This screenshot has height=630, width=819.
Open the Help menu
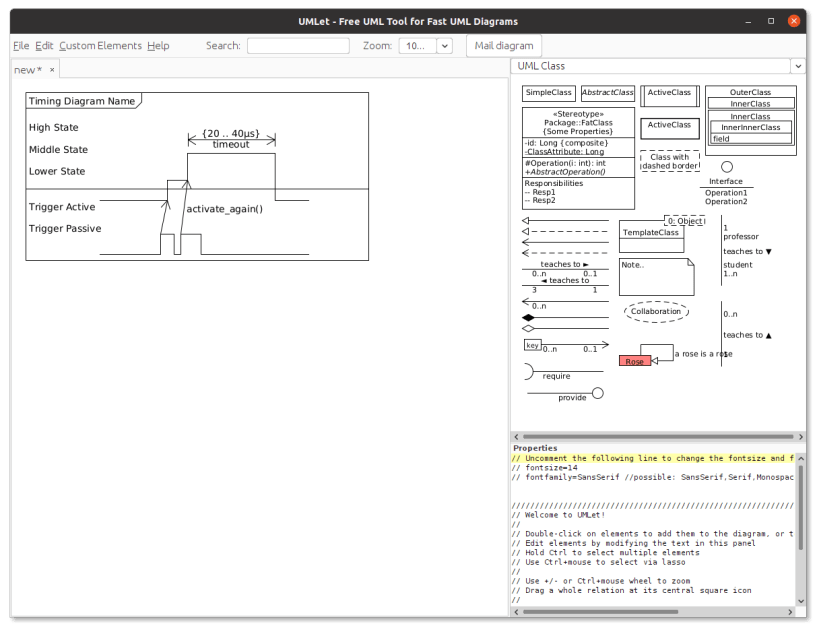click(x=158, y=46)
